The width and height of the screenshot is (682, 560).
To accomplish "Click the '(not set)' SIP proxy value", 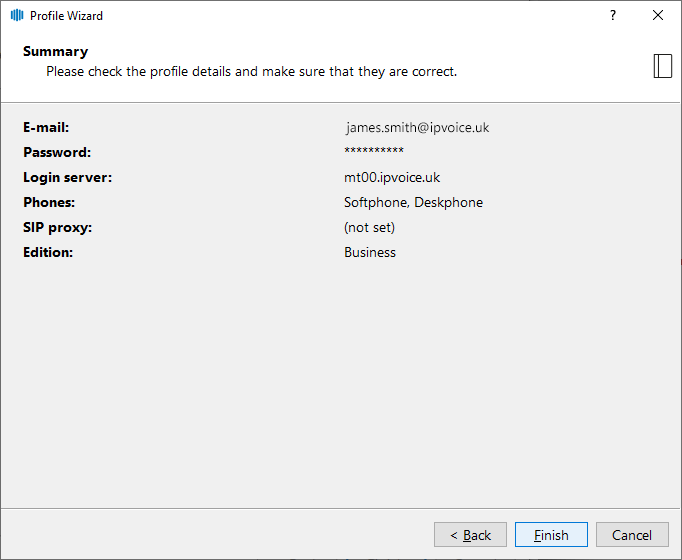I will (369, 228).
